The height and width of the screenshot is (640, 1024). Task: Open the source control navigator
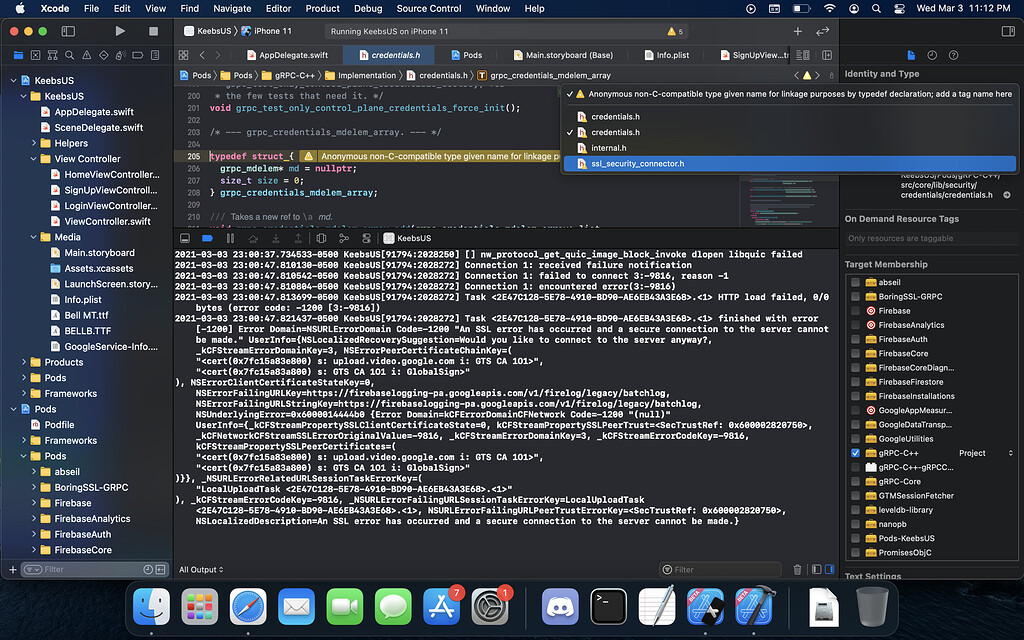click(35, 55)
